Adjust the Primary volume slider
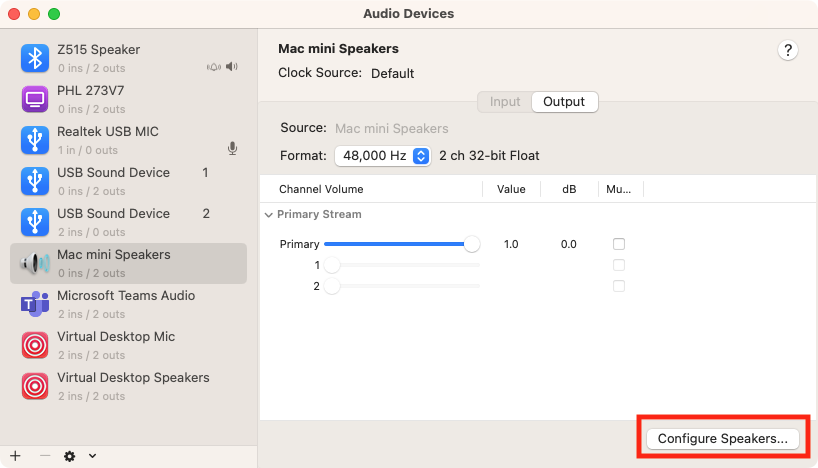Screen dimensions: 818x468 [402, 244]
